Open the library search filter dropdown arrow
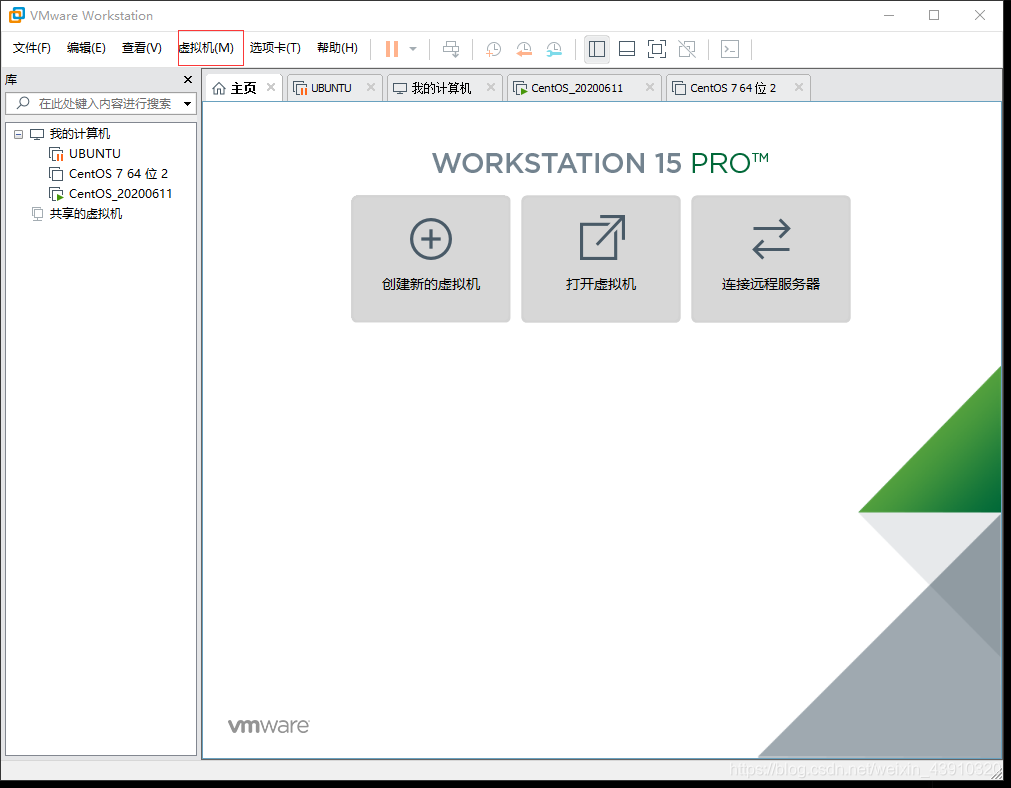 (x=188, y=103)
